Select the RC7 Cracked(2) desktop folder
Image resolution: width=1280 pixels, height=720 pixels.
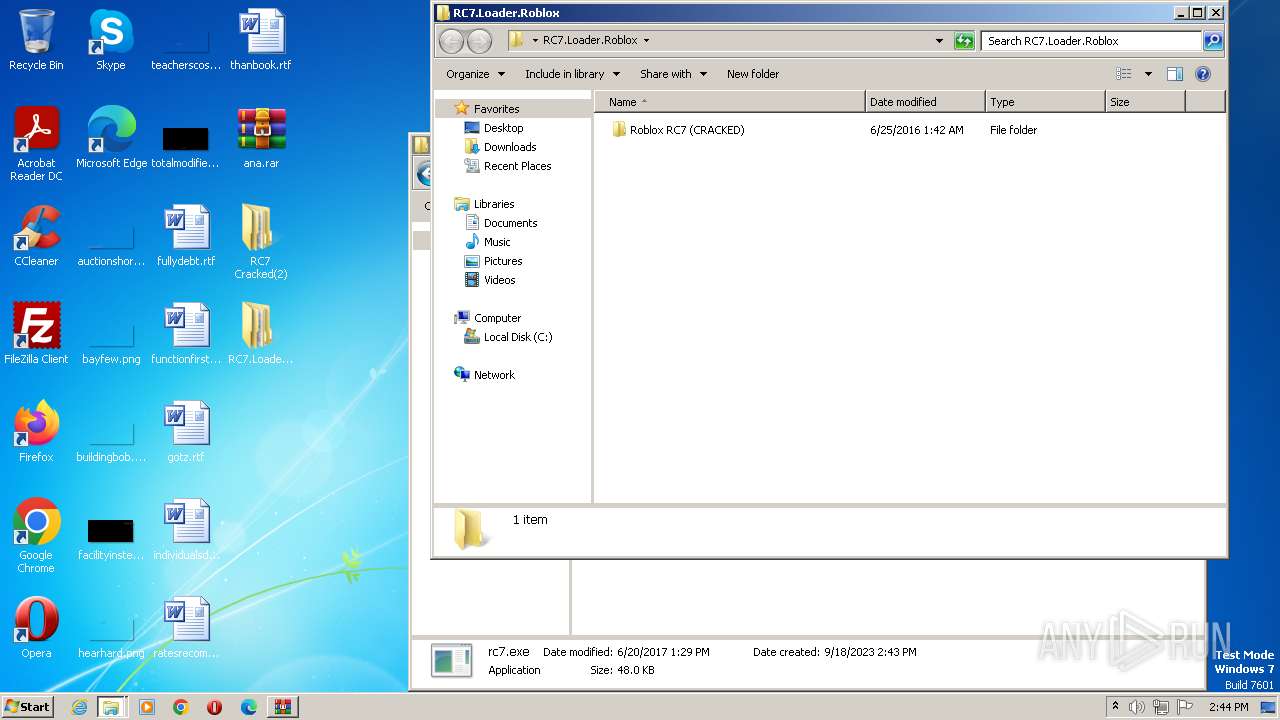[261, 242]
